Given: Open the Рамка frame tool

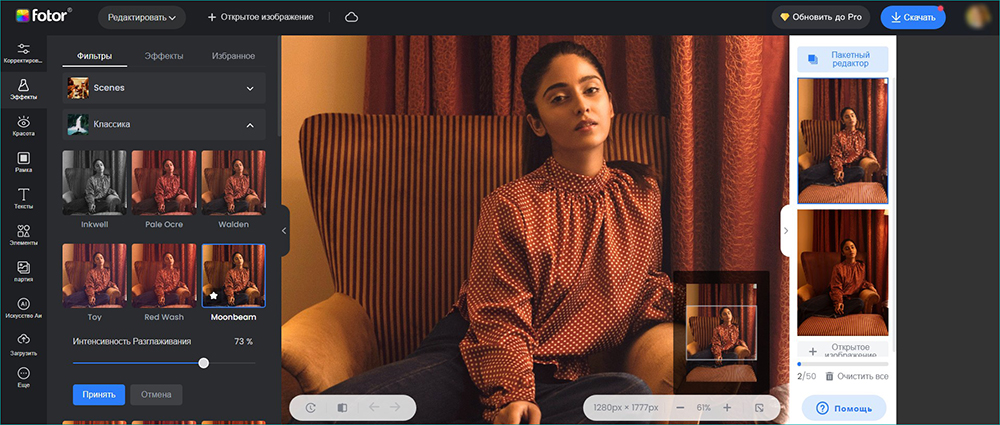Looking at the screenshot, I should [x=23, y=162].
